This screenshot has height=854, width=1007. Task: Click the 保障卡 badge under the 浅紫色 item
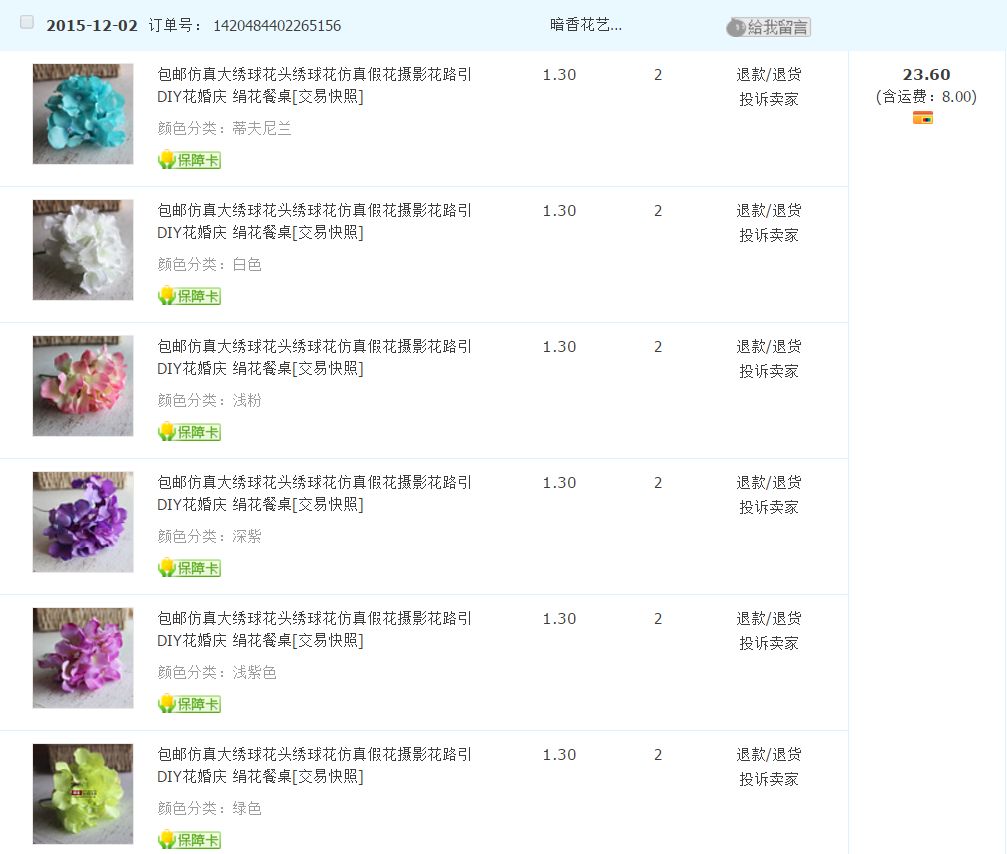click(x=189, y=704)
